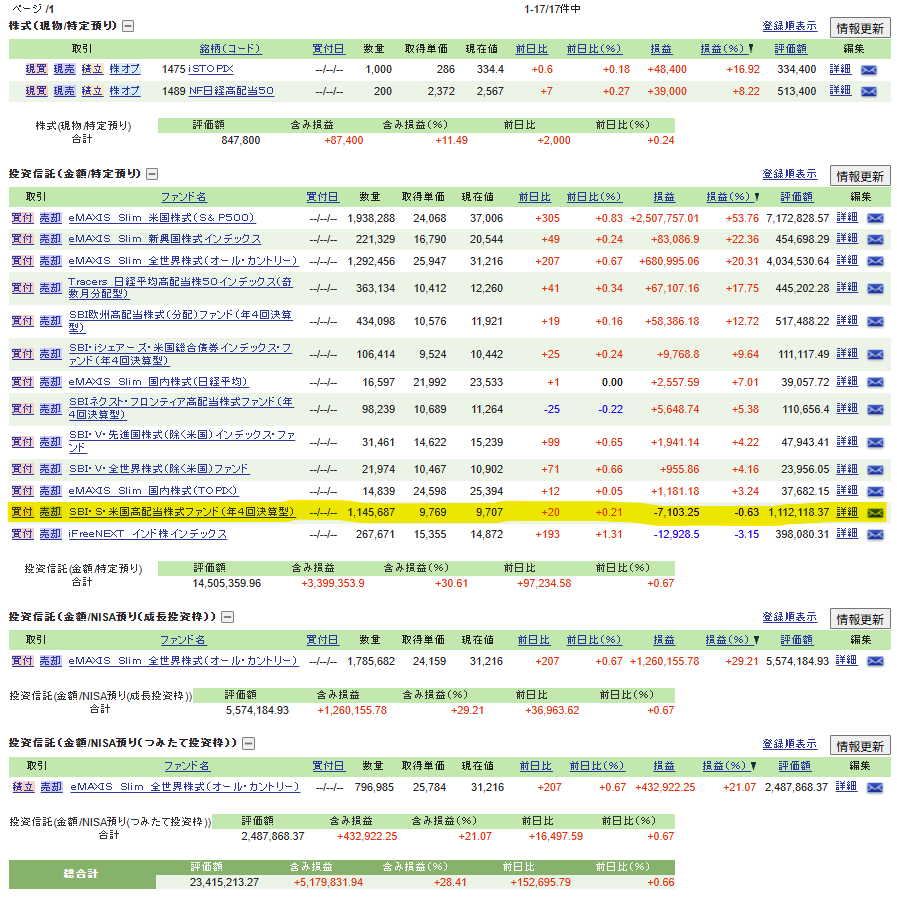Viewport: 897px width, 897px height.
Task: Click the envelope icon for iFreeNEXT インド株インデックス
Action: pyautogui.click(x=875, y=534)
